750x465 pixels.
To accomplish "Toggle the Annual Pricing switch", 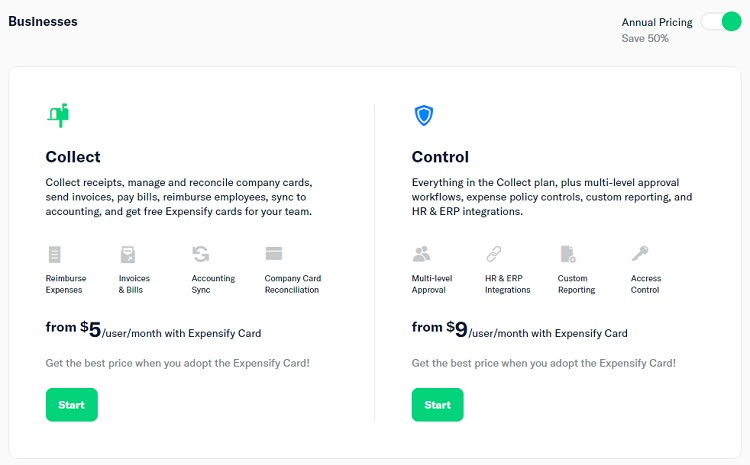I will (x=721, y=22).
